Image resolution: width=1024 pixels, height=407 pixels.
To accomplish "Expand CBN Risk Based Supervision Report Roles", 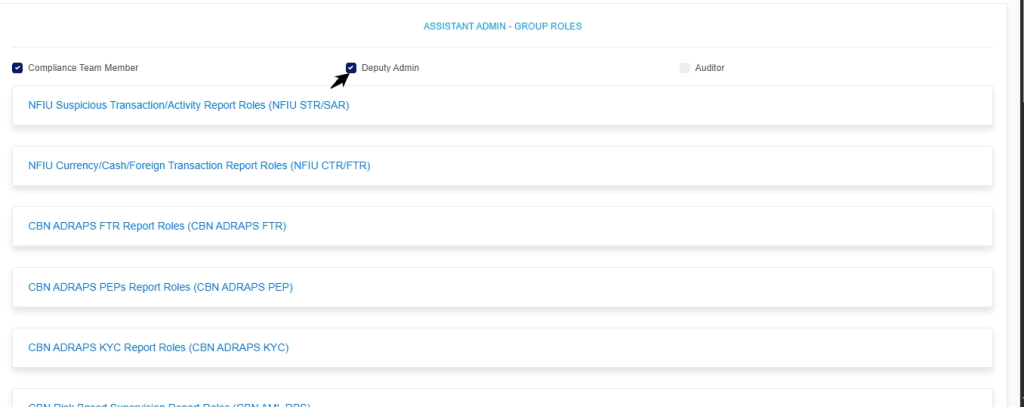I will click(170, 403).
